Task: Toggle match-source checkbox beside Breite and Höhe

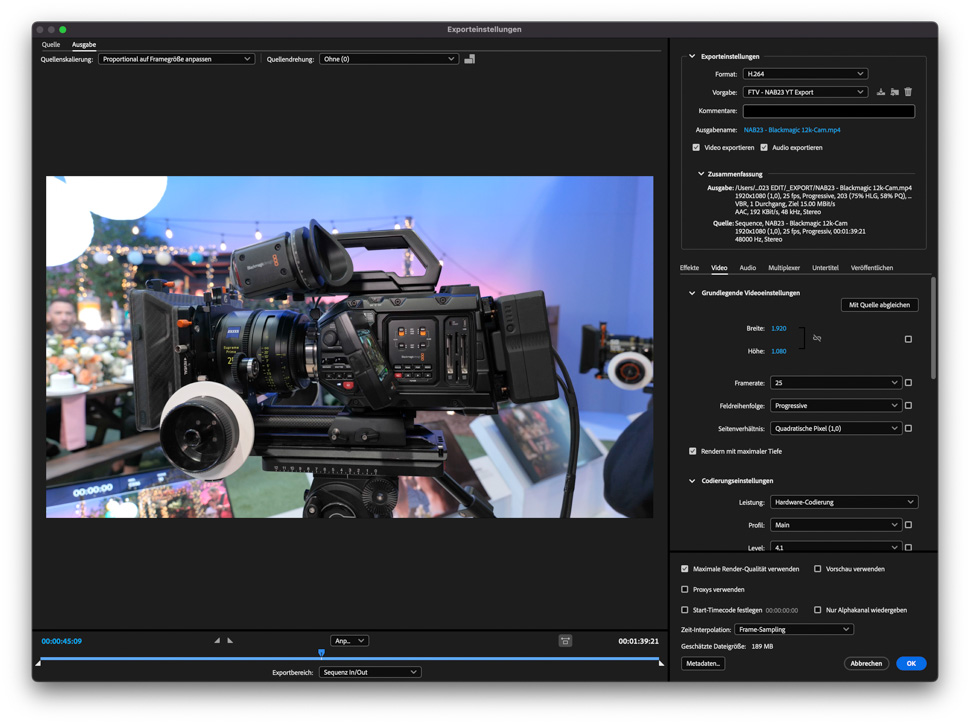Action: pos(908,339)
